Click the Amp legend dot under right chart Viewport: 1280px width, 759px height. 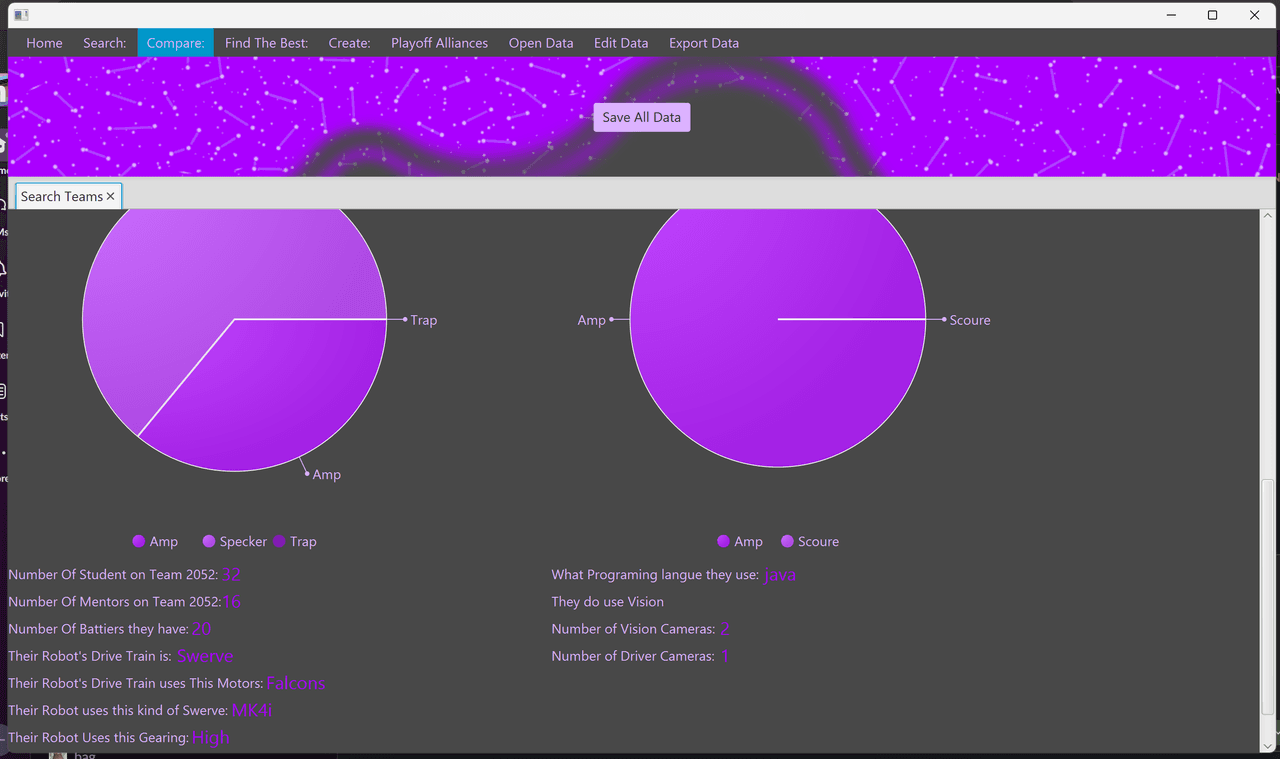tap(723, 542)
